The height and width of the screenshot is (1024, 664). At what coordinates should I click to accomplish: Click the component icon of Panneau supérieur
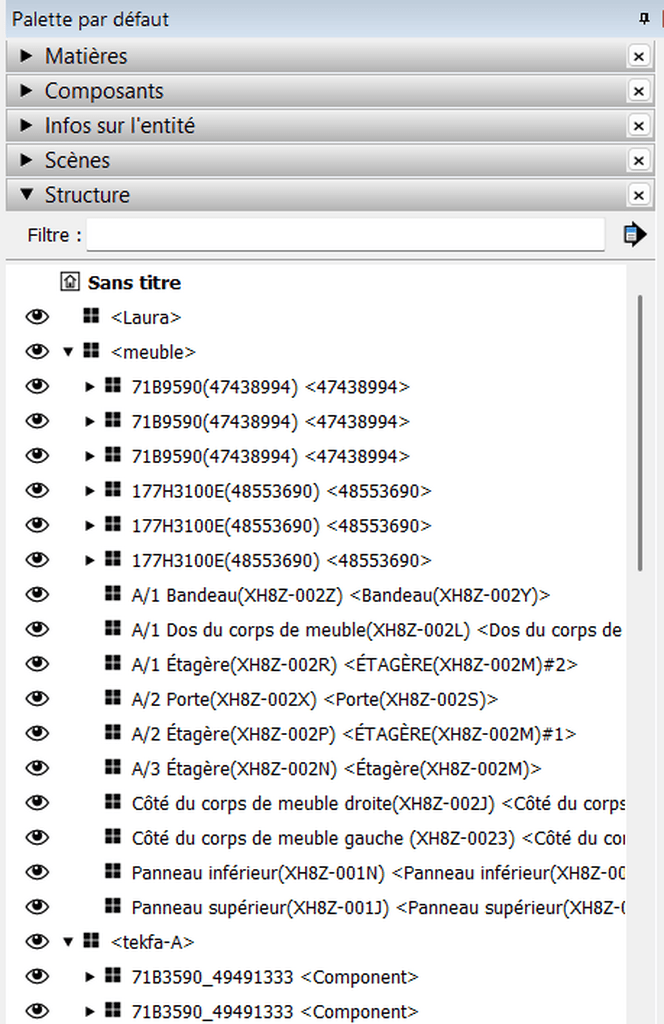(x=113, y=907)
